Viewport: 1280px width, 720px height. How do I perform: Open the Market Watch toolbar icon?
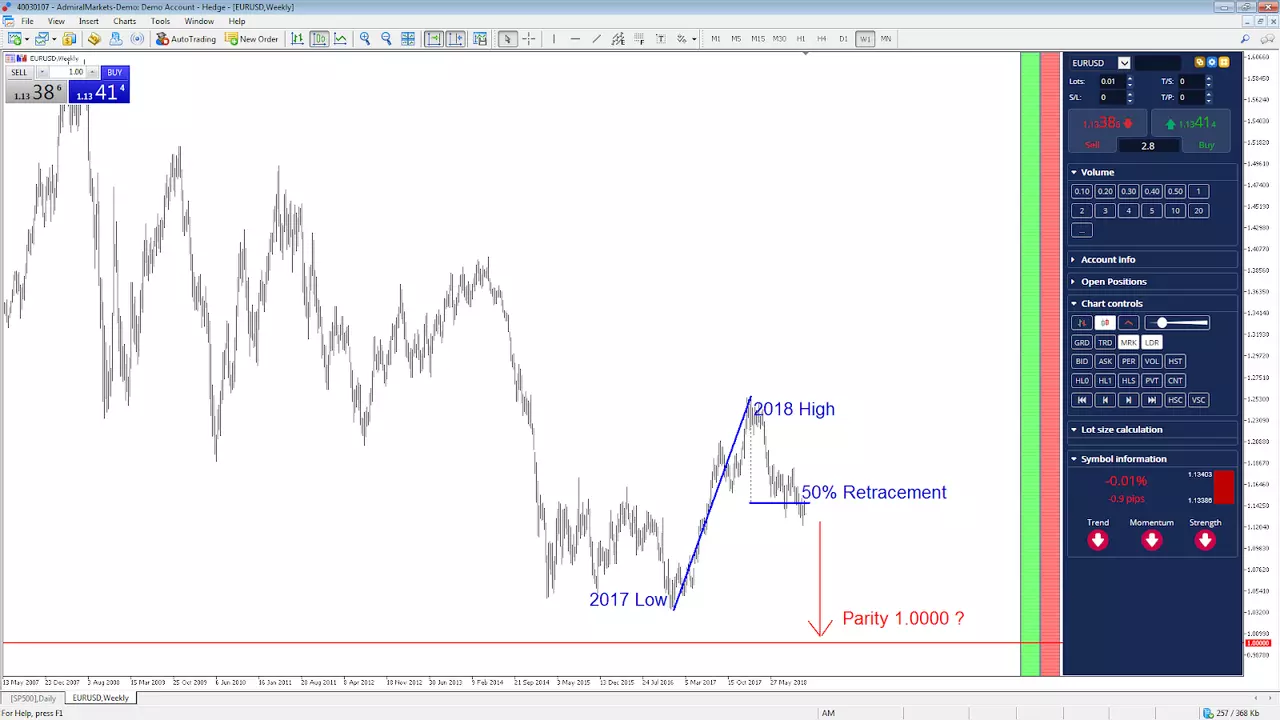coord(69,39)
